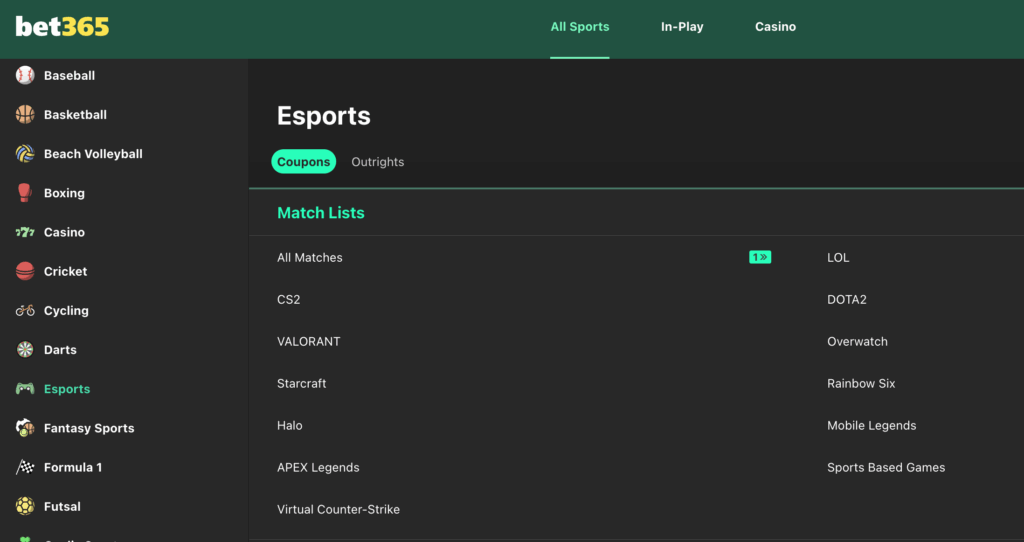Open the Starcraft match list
The width and height of the screenshot is (1024, 542).
(x=301, y=383)
